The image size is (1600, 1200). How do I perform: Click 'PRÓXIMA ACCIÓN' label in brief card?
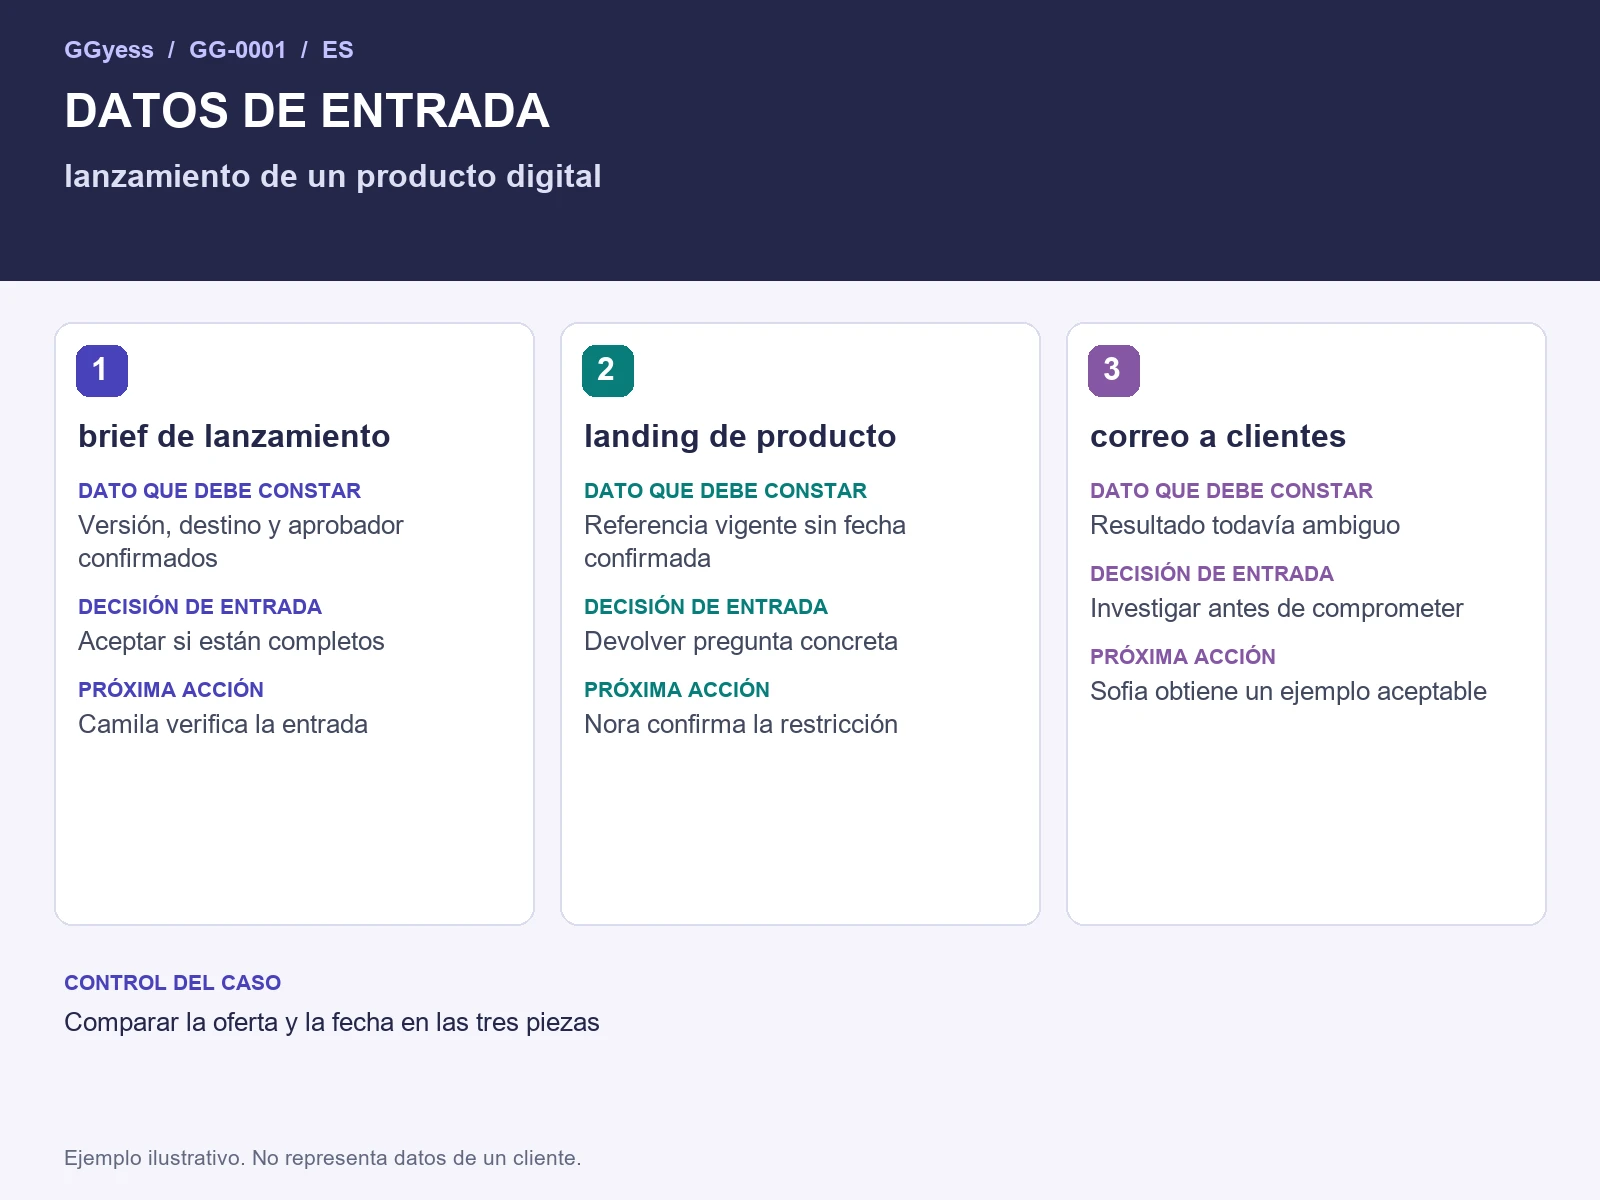pyautogui.click(x=171, y=690)
